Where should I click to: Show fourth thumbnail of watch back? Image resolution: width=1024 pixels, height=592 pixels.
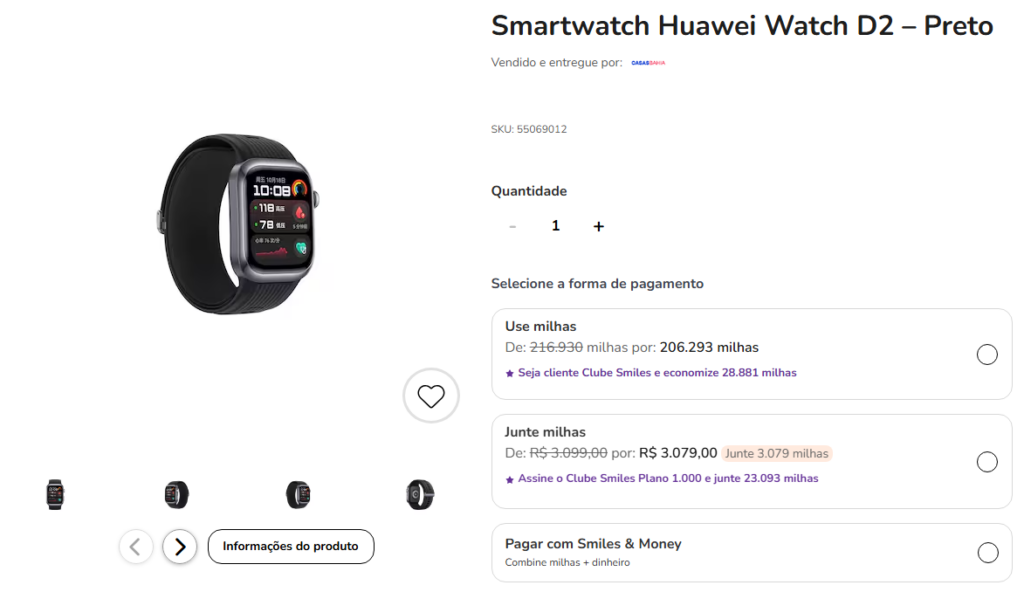click(420, 495)
